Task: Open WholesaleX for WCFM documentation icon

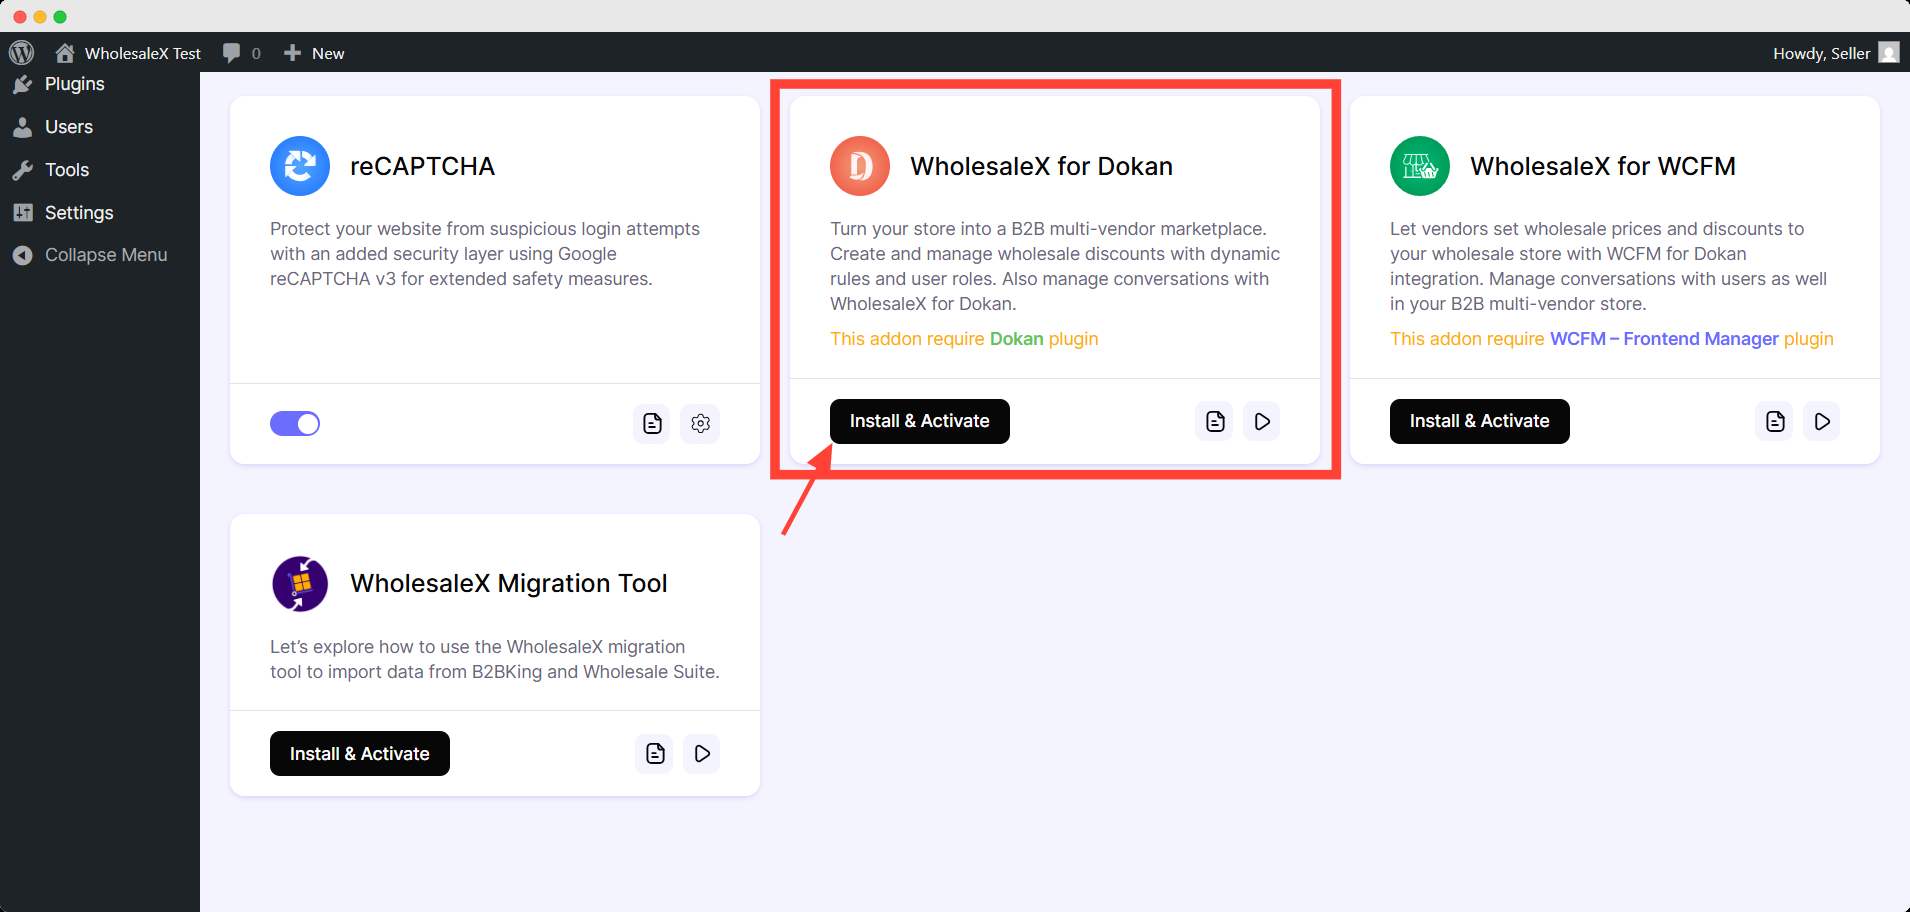Action: 1774,421
